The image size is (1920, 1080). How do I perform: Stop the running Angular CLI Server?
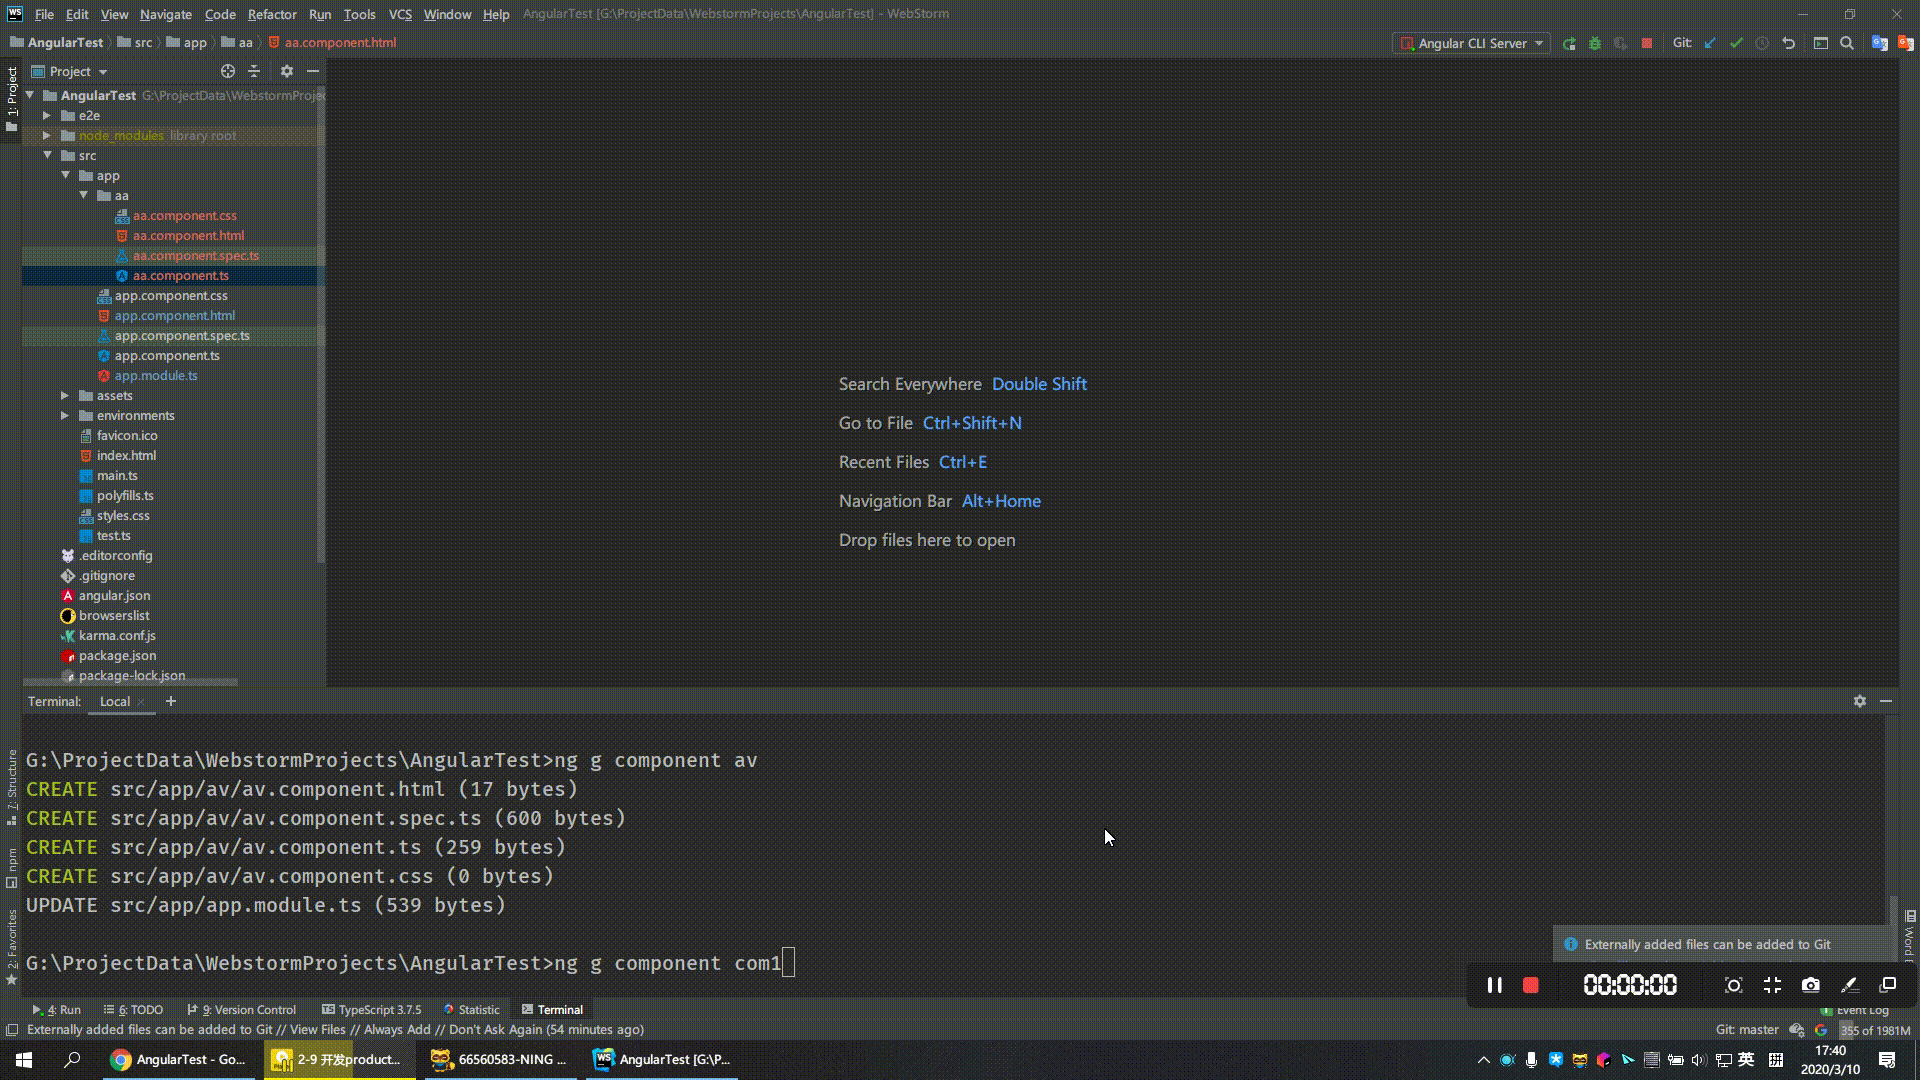click(1647, 43)
